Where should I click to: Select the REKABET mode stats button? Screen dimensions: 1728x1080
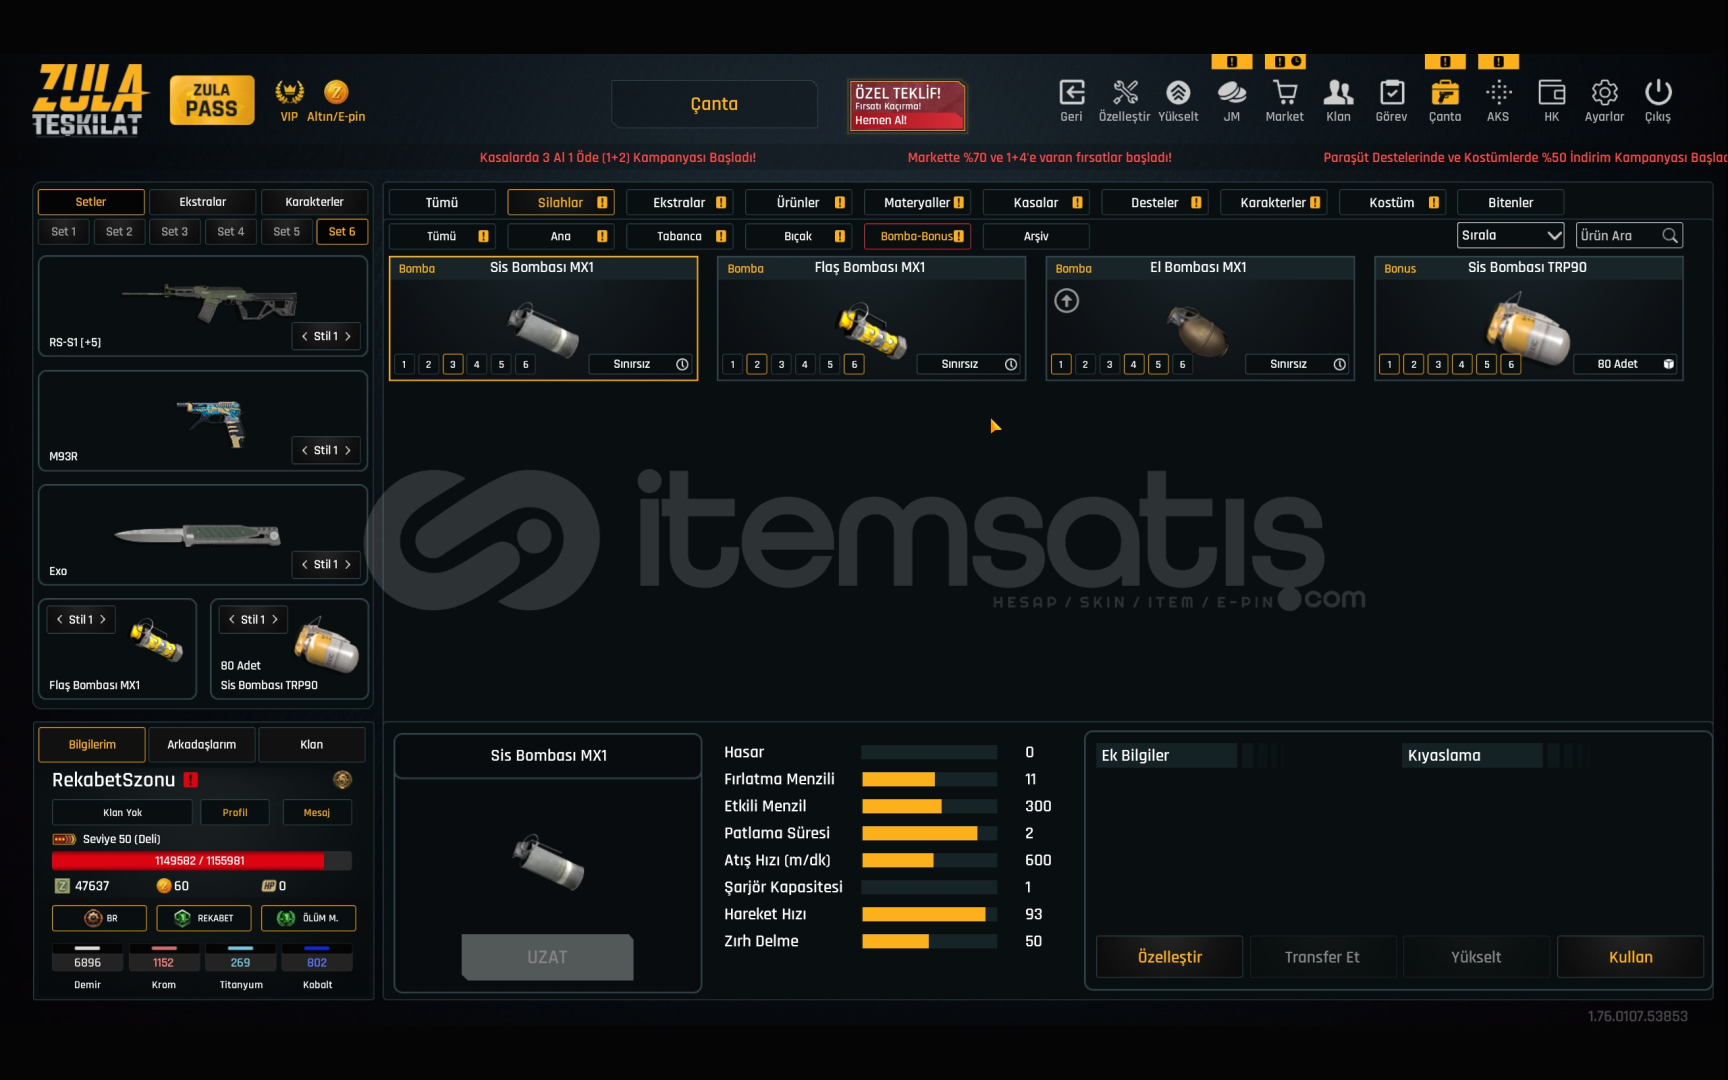(204, 918)
